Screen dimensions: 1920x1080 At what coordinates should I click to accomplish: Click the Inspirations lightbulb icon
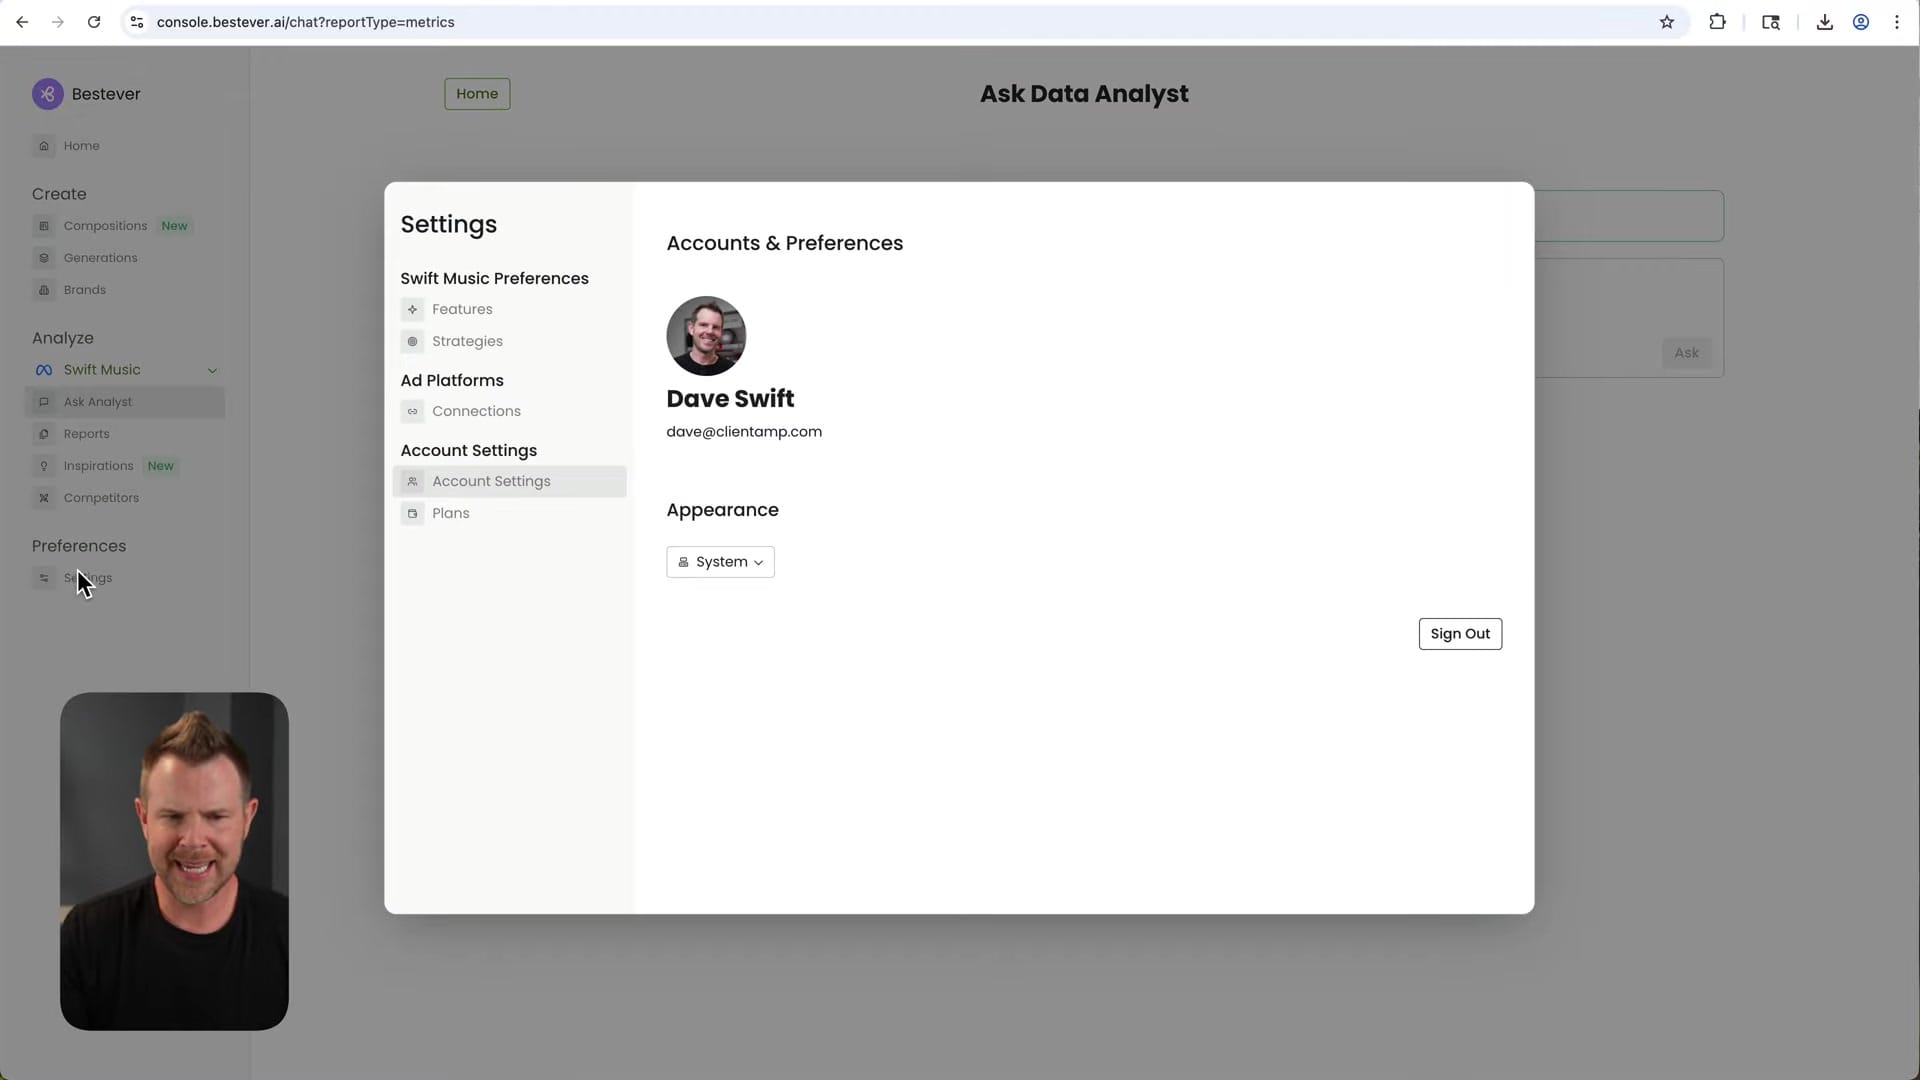click(44, 466)
